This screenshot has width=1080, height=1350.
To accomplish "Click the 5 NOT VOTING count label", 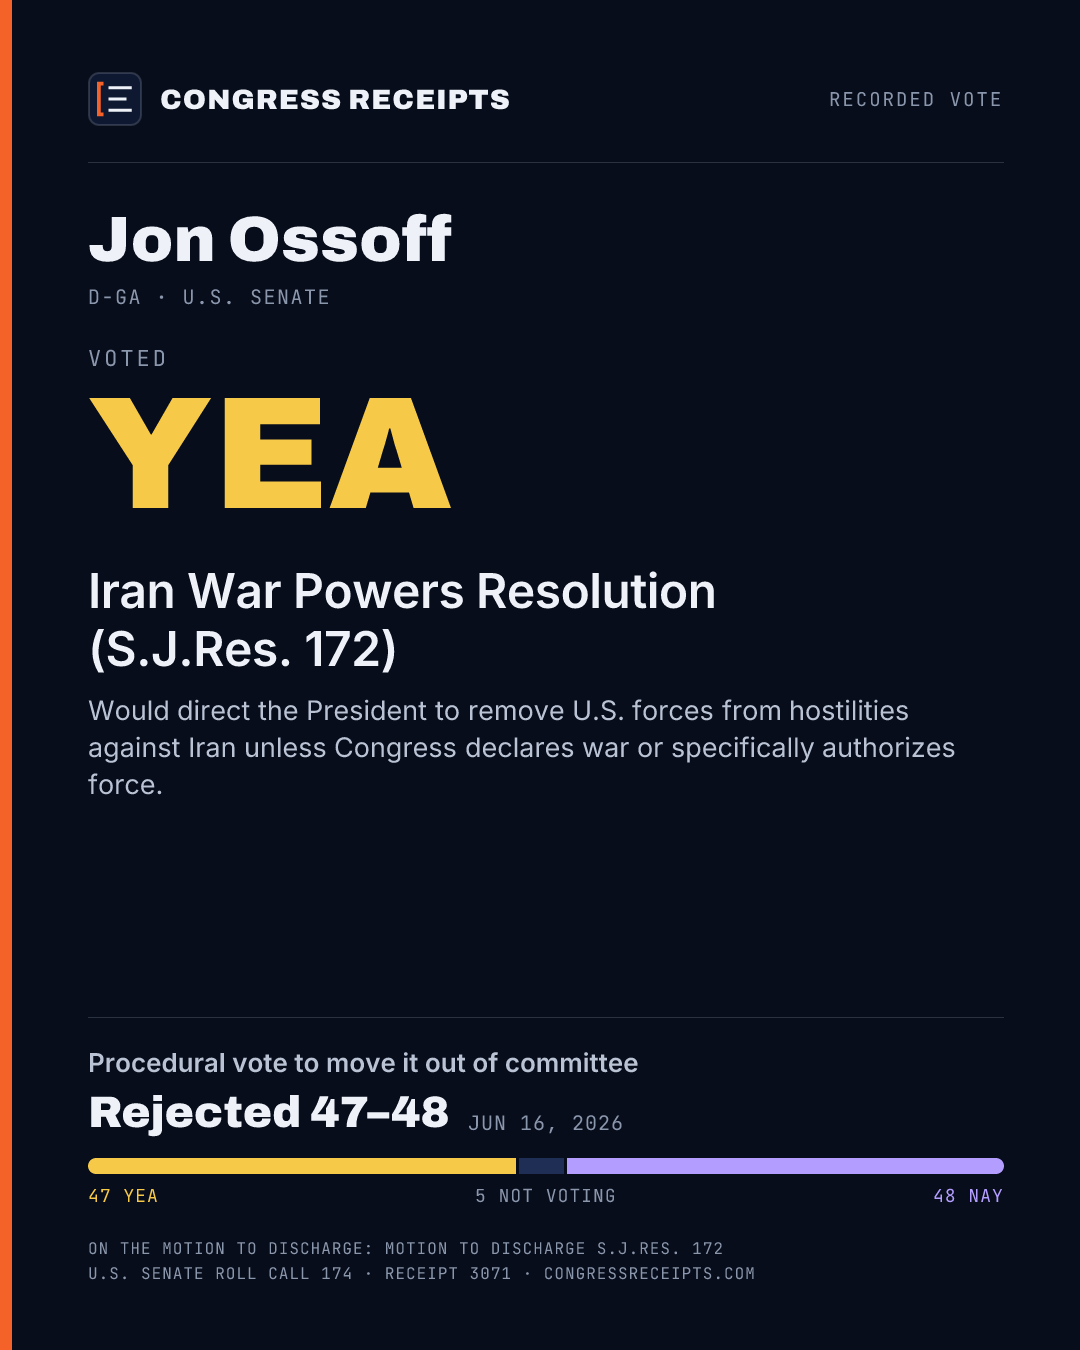I will pyautogui.click(x=545, y=1196).
